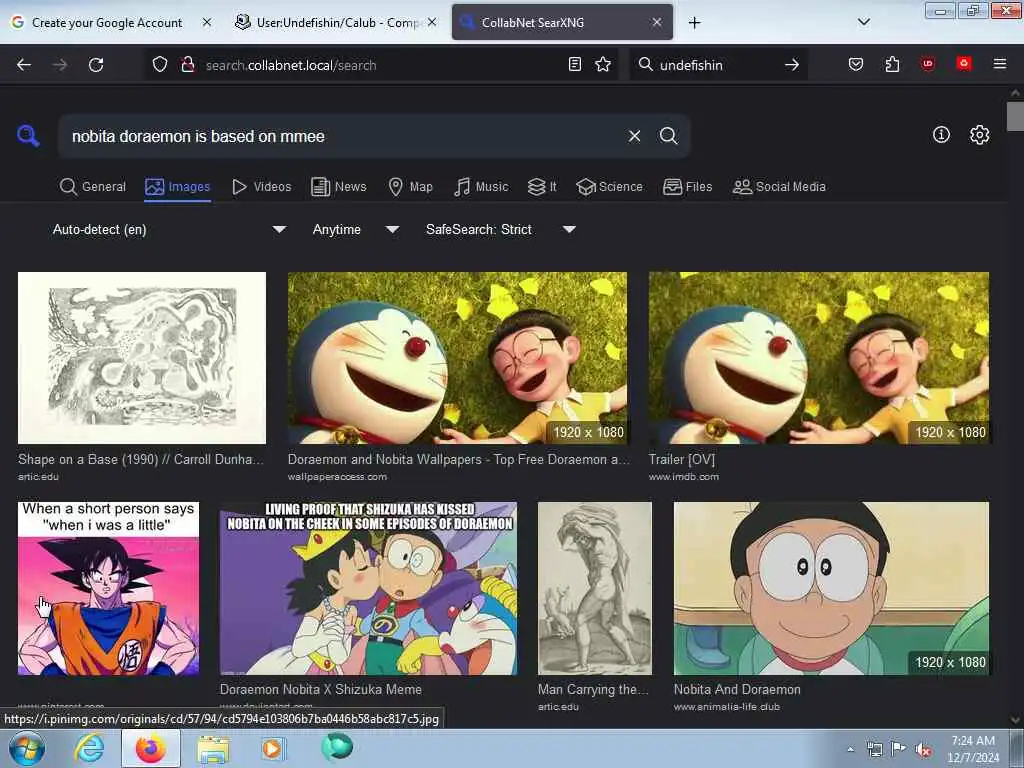Submit the browser search bar arrow
This screenshot has width=1024, height=768.
792,65
